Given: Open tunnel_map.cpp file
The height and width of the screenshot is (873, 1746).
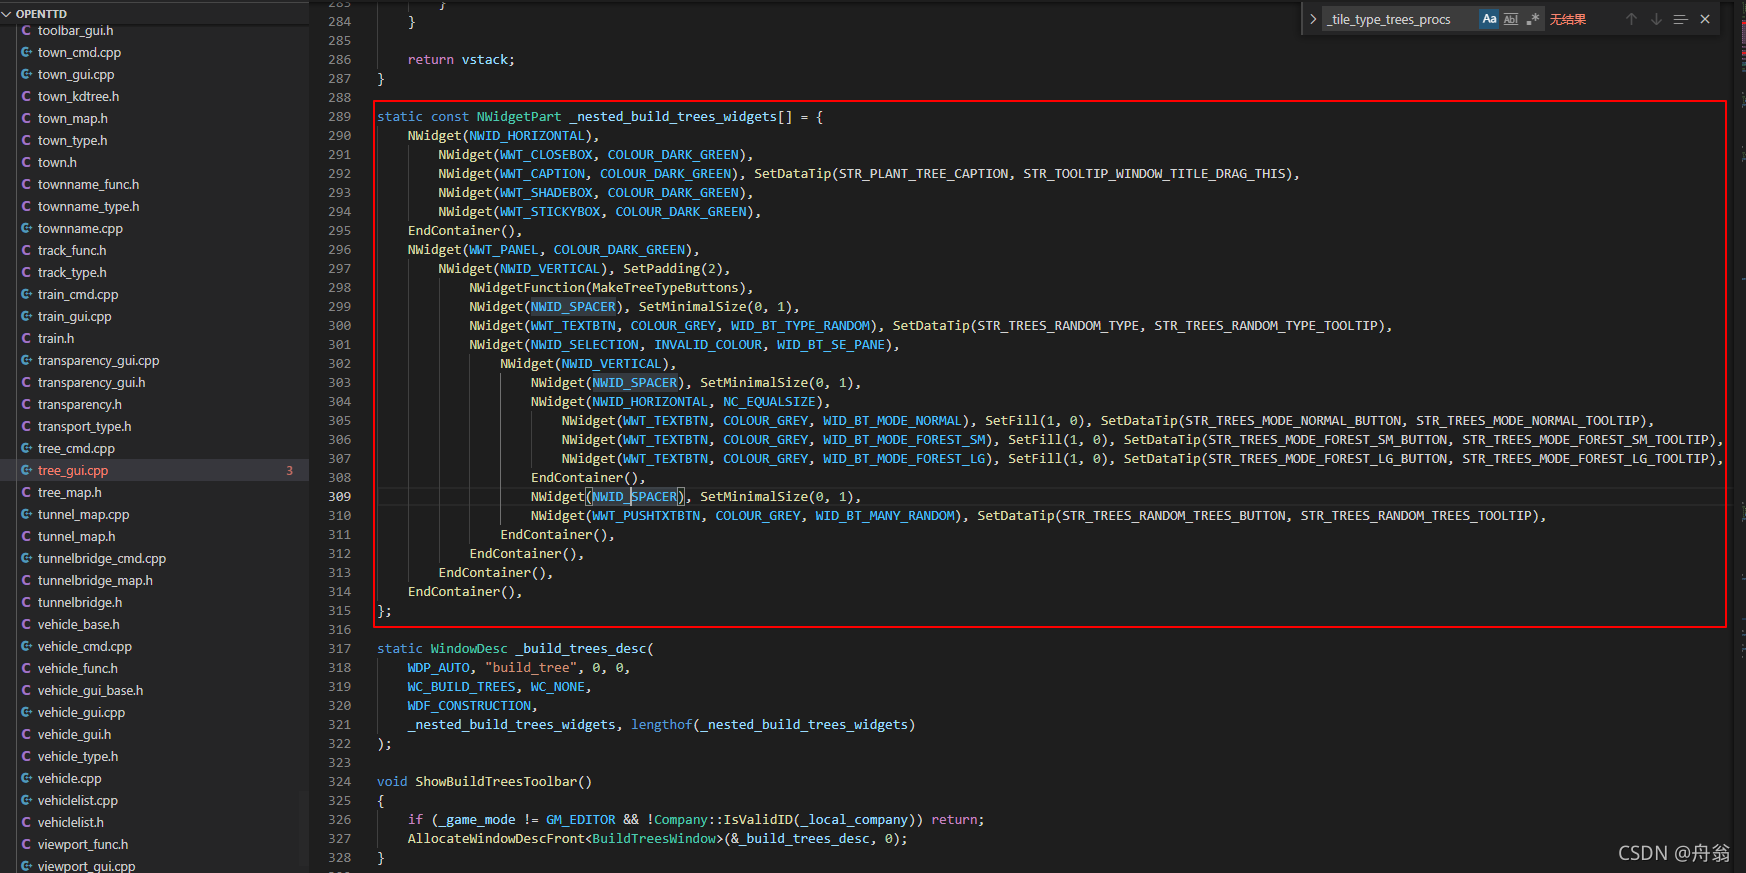Looking at the screenshot, I should [x=154, y=514].
